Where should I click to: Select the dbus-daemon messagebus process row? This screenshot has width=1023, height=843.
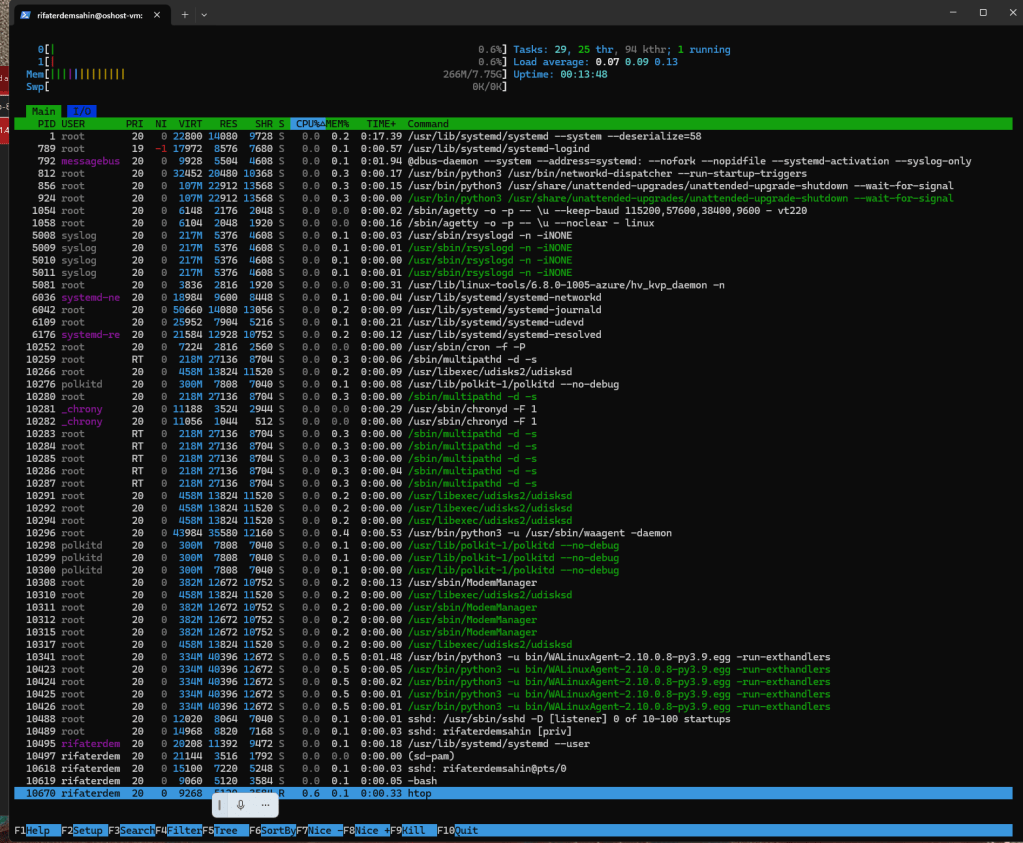click(513, 161)
